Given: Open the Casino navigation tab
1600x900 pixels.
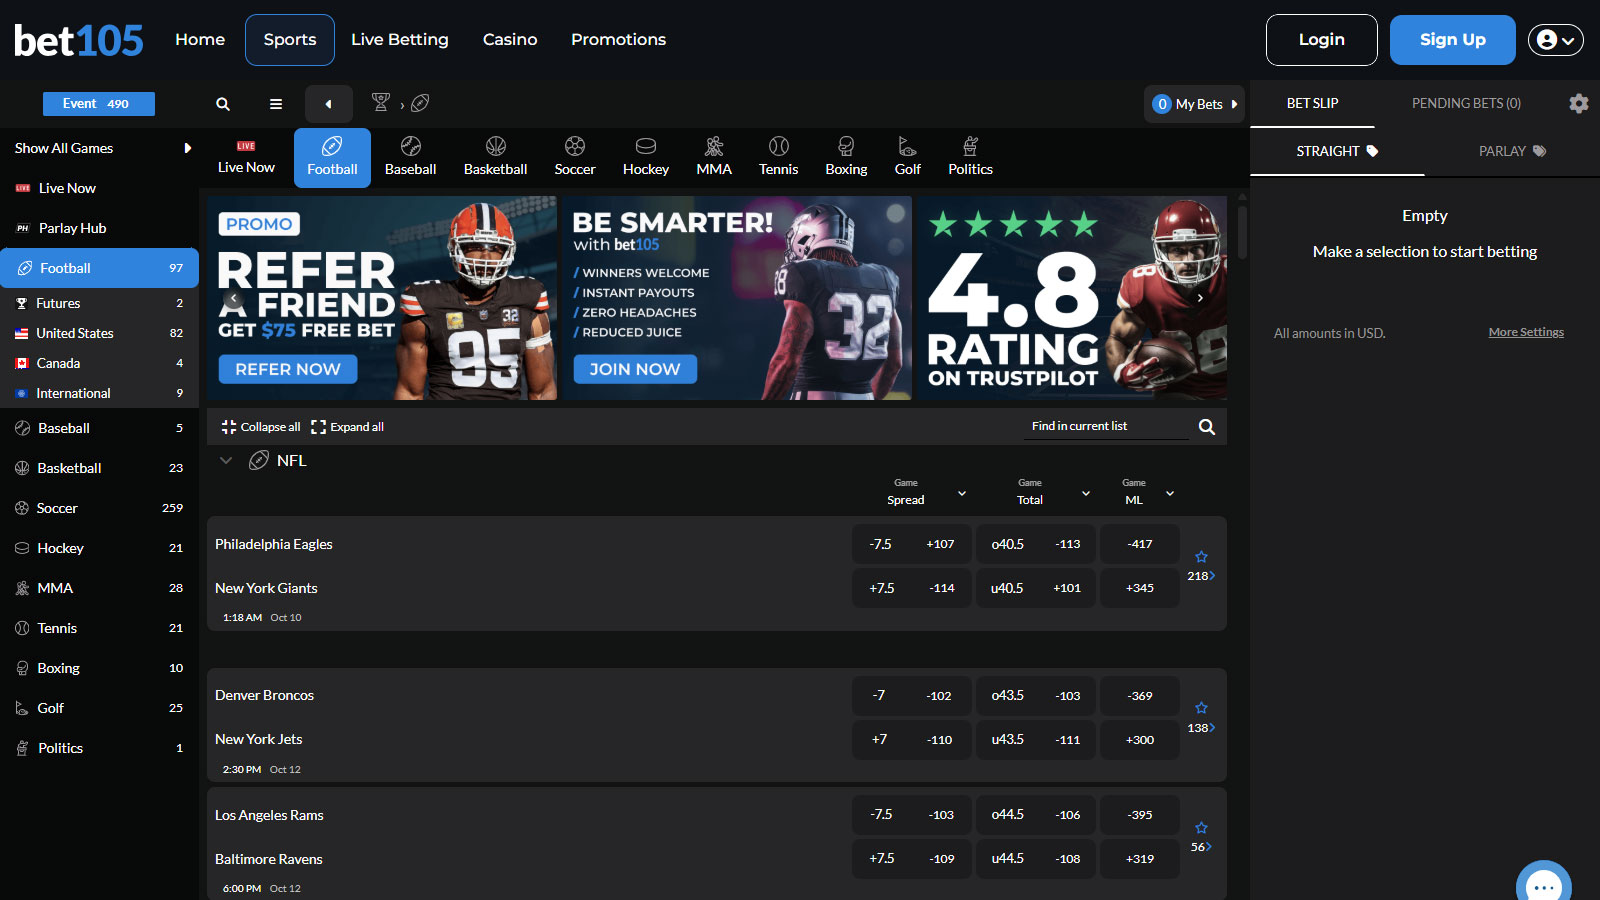Looking at the screenshot, I should coord(510,40).
